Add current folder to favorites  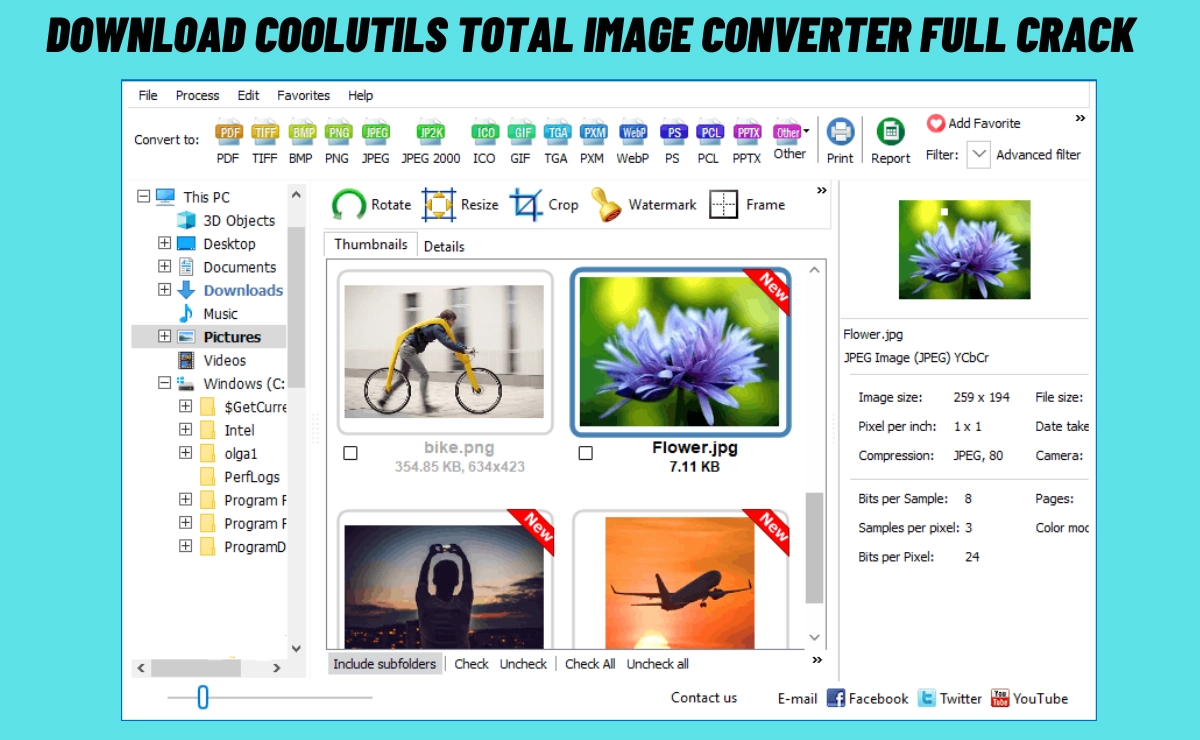click(x=973, y=123)
